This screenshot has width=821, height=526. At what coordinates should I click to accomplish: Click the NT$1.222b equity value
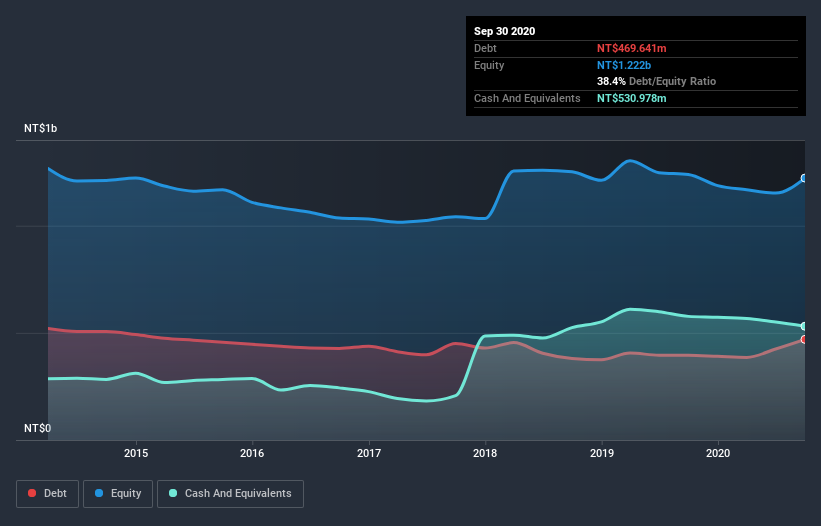click(x=624, y=65)
